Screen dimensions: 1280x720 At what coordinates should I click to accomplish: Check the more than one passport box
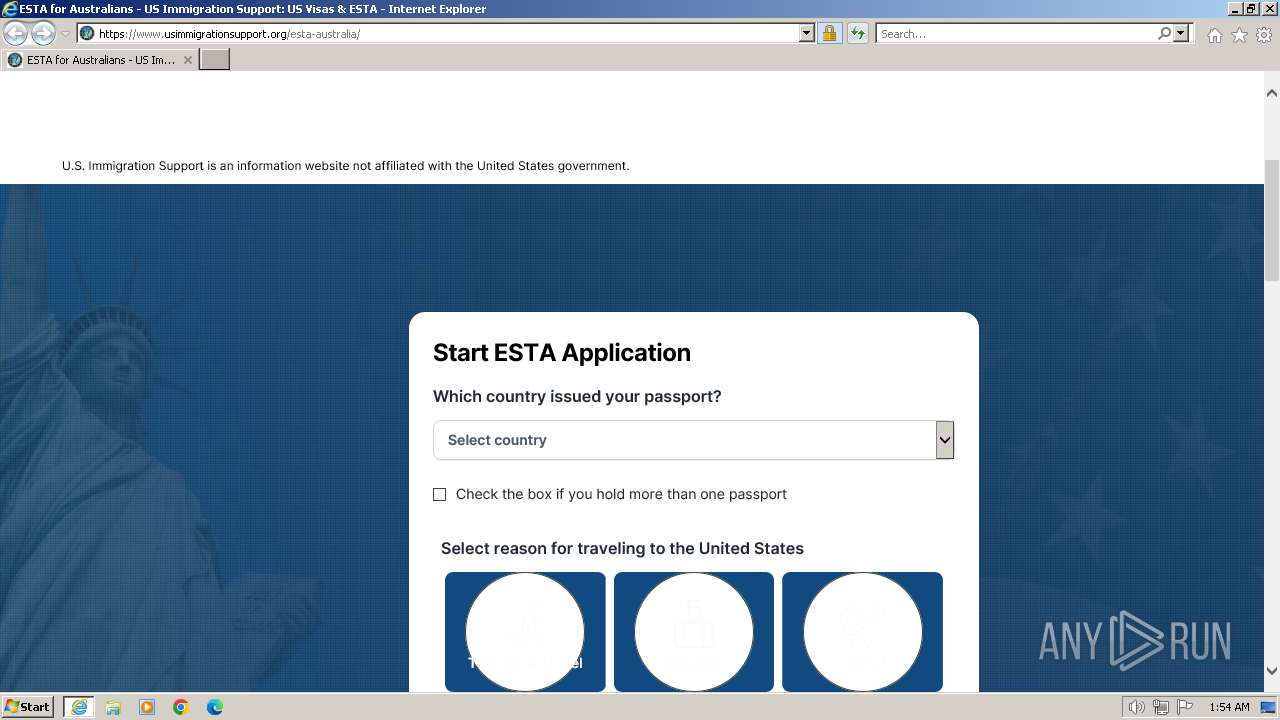click(x=439, y=494)
